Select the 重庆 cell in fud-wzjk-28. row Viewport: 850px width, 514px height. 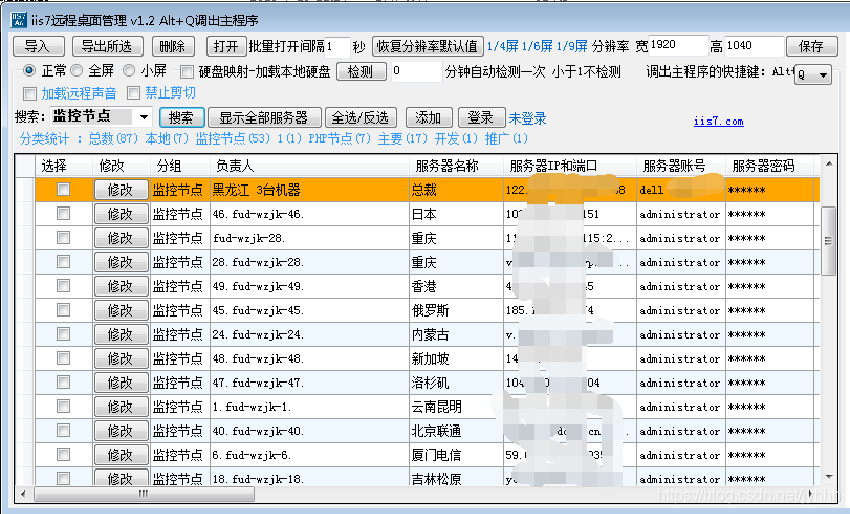coord(456,238)
